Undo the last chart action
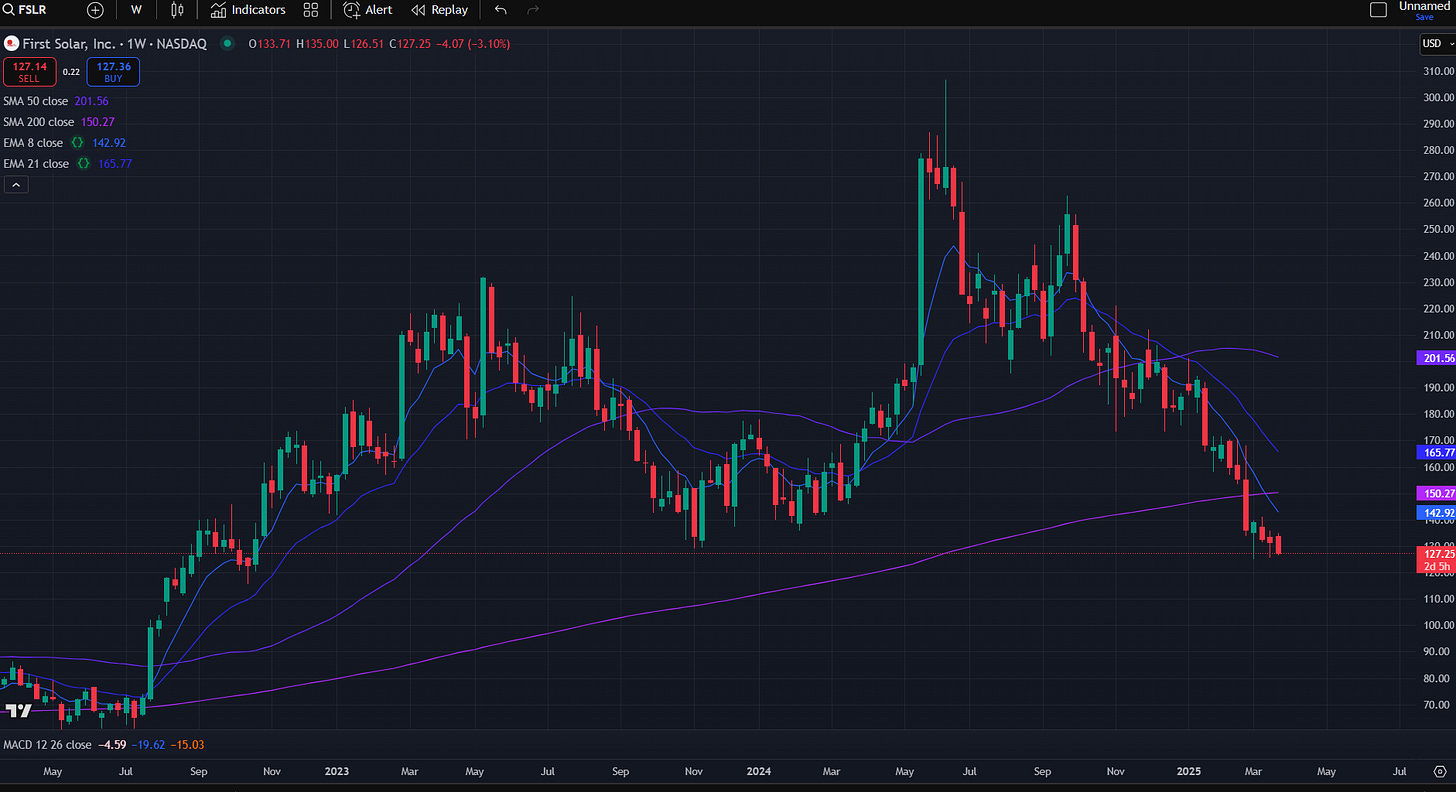The height and width of the screenshot is (792, 1456). click(501, 10)
